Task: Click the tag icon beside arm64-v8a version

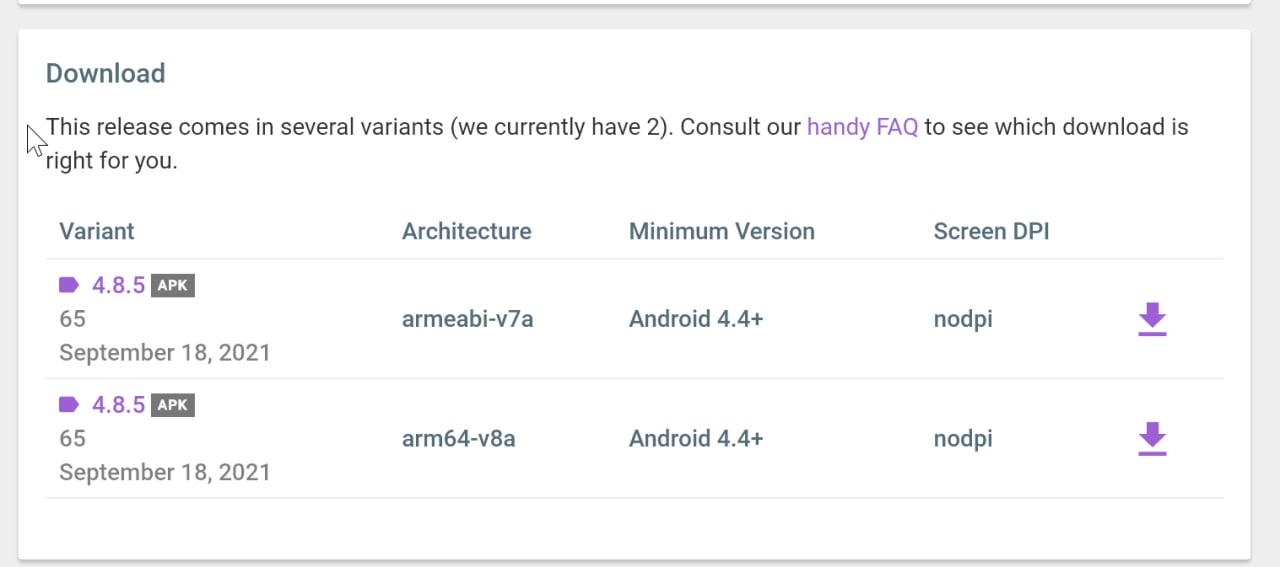Action: click(69, 405)
